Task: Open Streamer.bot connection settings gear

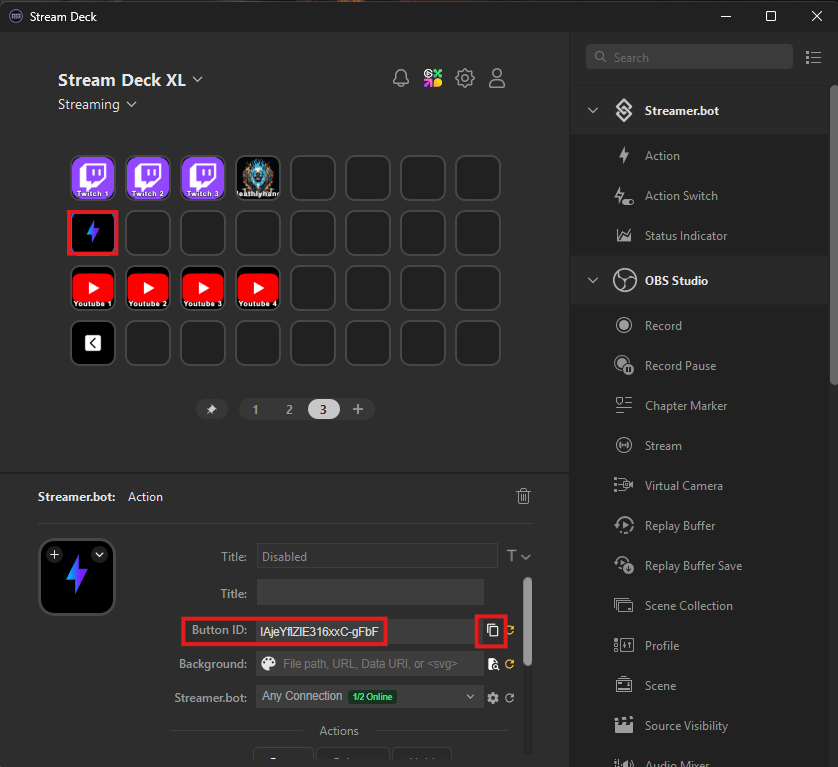Action: point(493,697)
